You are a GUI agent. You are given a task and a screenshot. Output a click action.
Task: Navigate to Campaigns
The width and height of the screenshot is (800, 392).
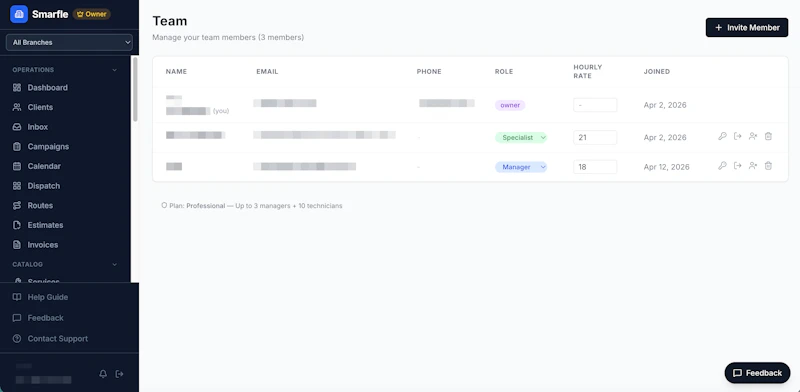(48, 146)
